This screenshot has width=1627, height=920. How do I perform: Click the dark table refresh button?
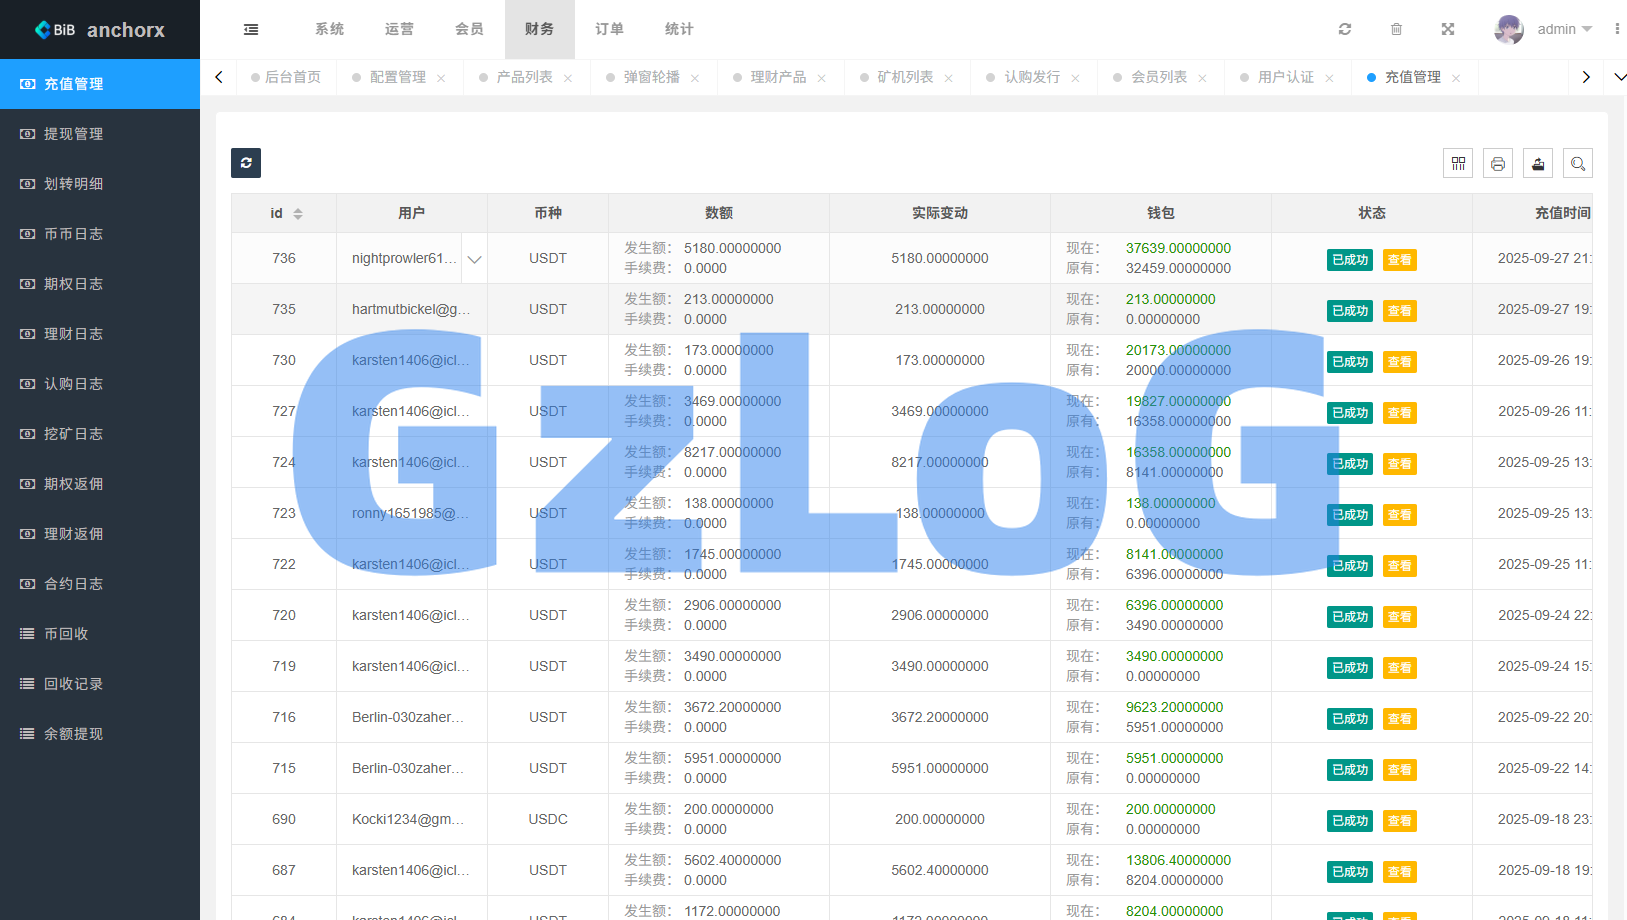point(246,163)
